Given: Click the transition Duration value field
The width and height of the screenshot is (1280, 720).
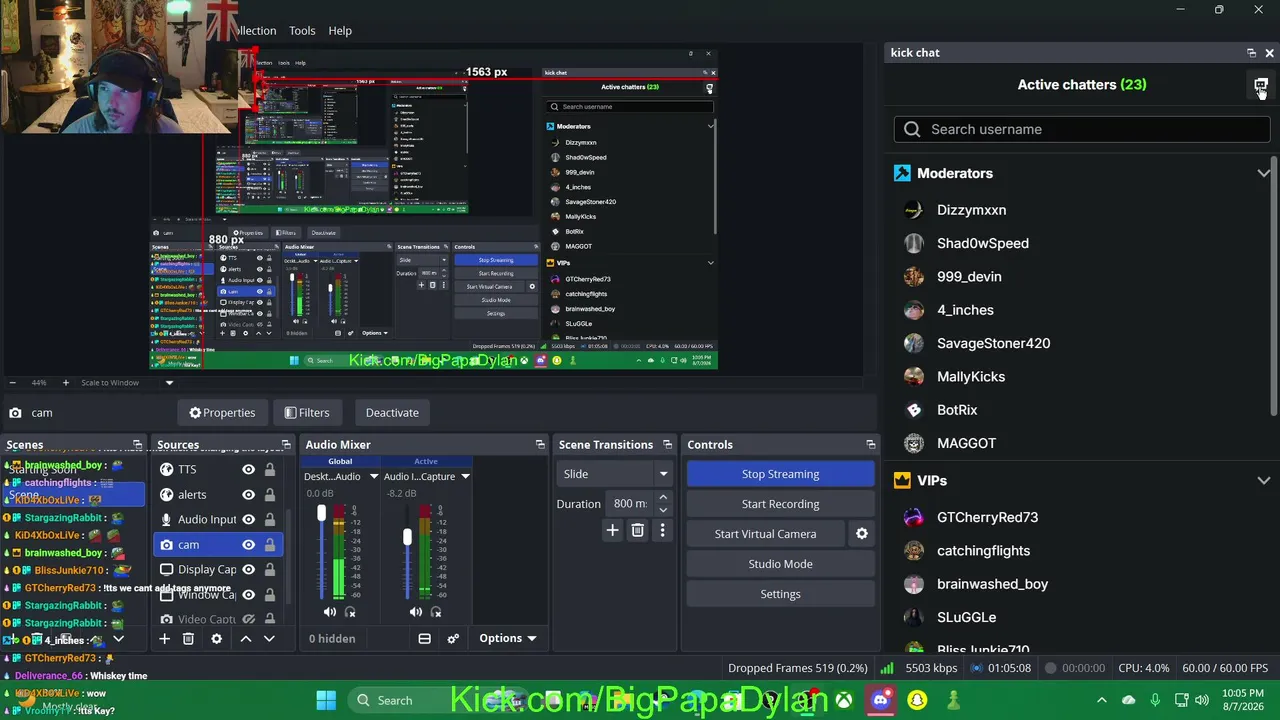Looking at the screenshot, I should (630, 504).
